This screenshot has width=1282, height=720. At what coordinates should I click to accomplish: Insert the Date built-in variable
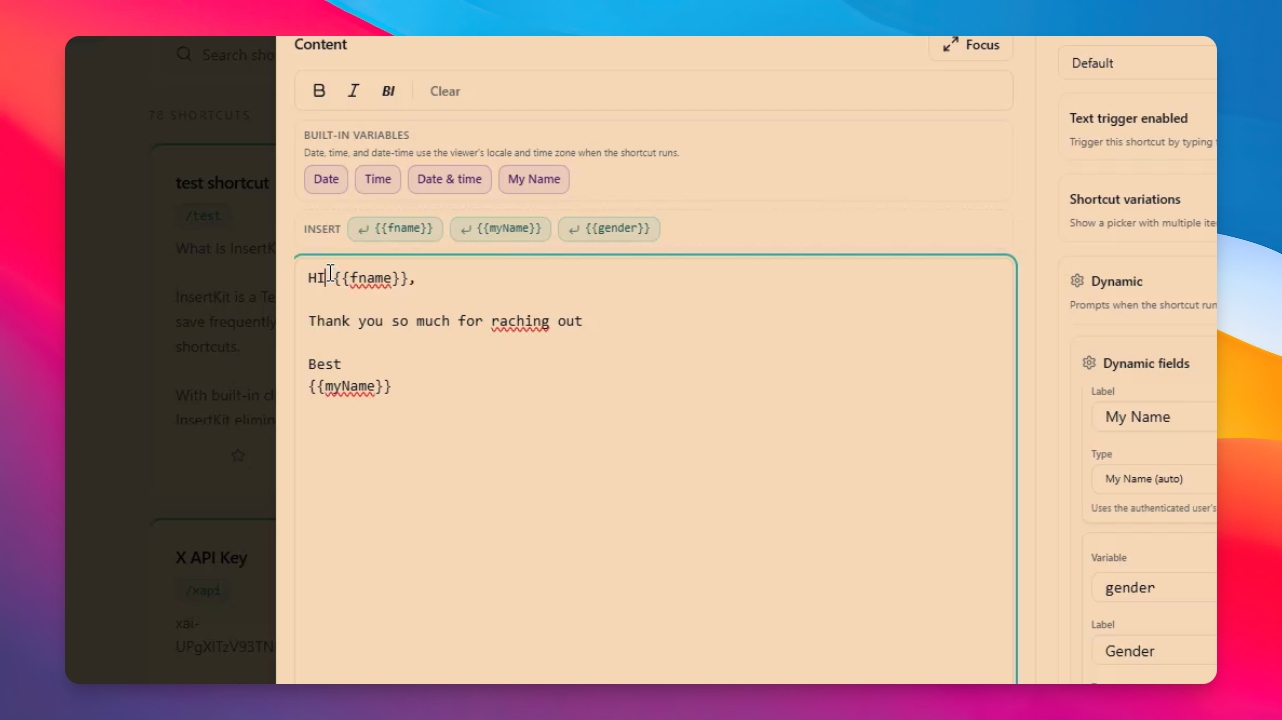[x=326, y=179]
